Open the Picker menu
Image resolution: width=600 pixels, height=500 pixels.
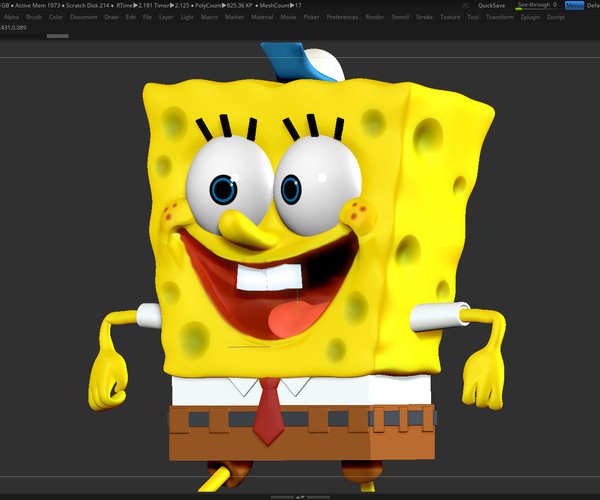[x=311, y=17]
